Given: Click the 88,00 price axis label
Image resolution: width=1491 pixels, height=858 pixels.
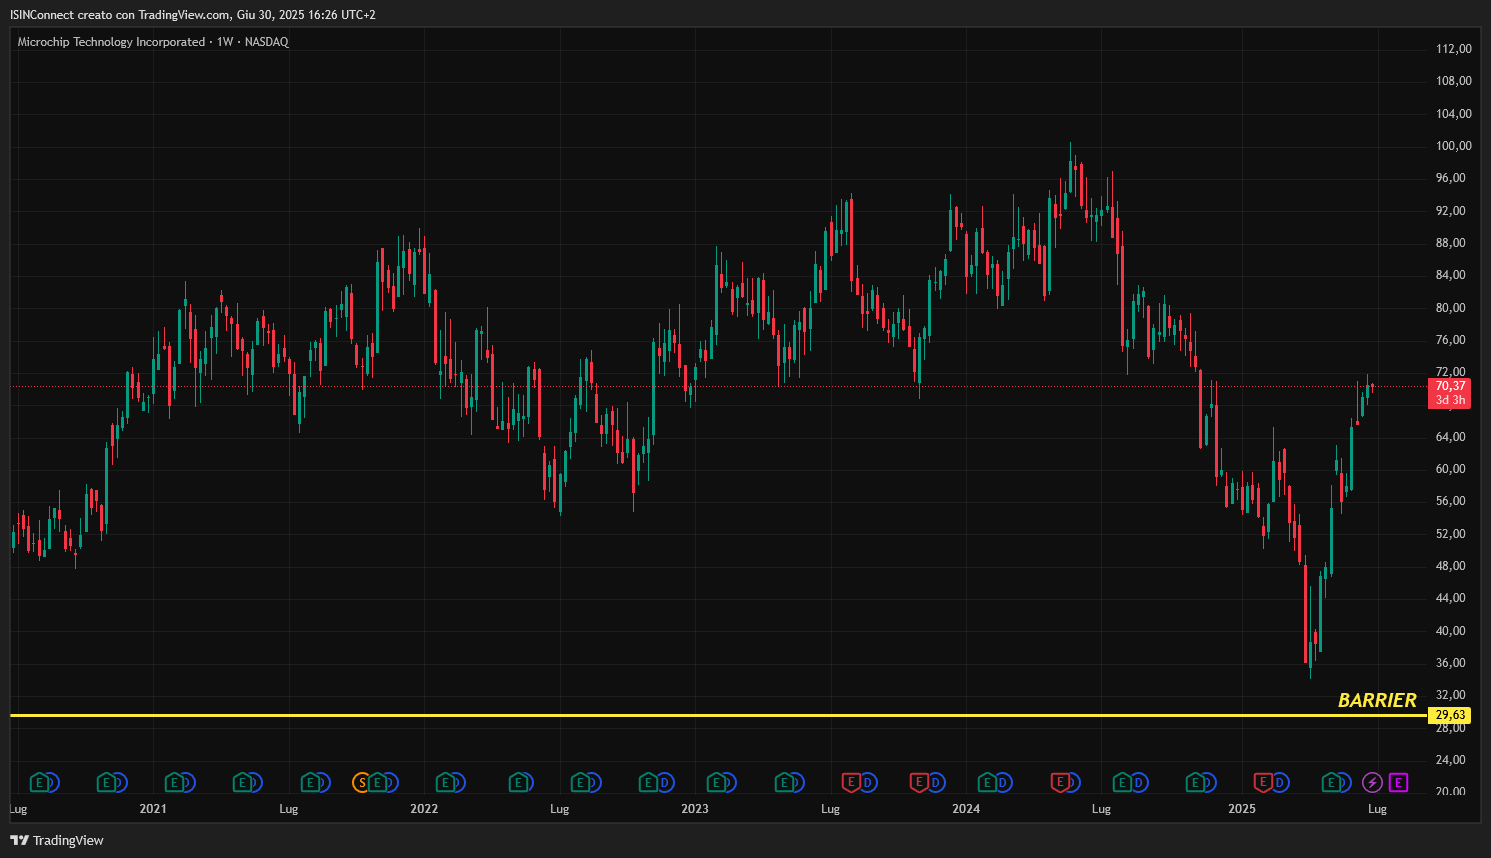Looking at the screenshot, I should 1451,243.
